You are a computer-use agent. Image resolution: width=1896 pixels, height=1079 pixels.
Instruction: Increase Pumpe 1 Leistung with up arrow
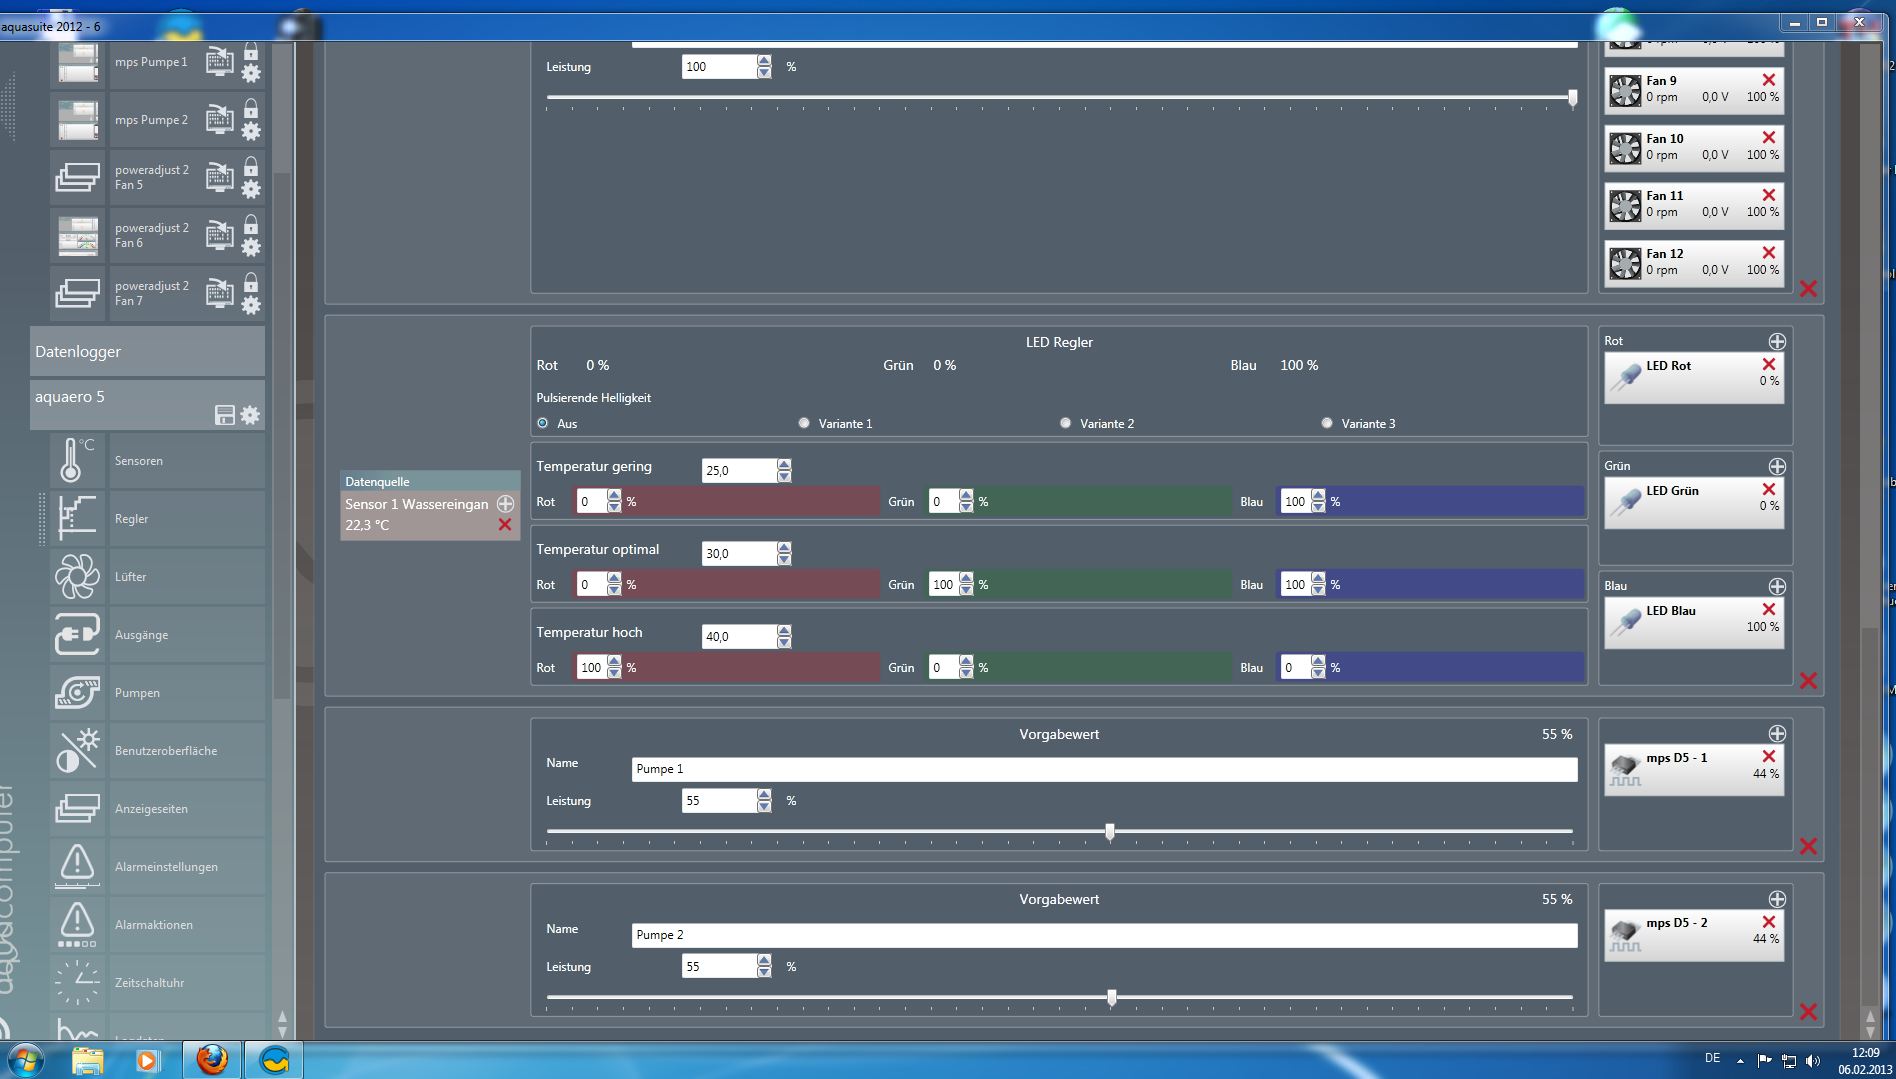764,795
